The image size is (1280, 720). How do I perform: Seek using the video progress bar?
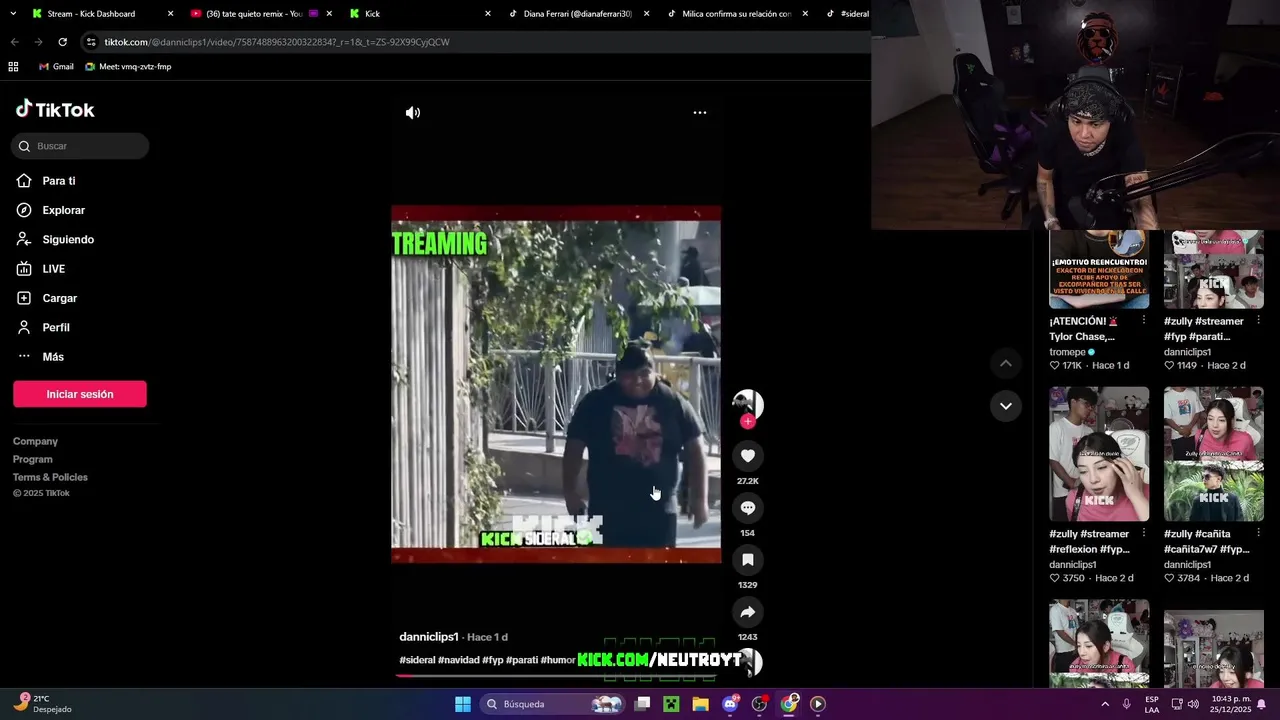(556, 675)
